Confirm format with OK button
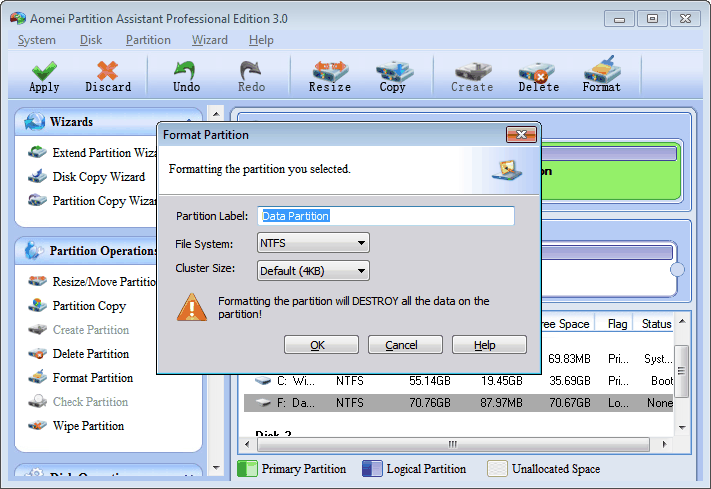 point(321,345)
